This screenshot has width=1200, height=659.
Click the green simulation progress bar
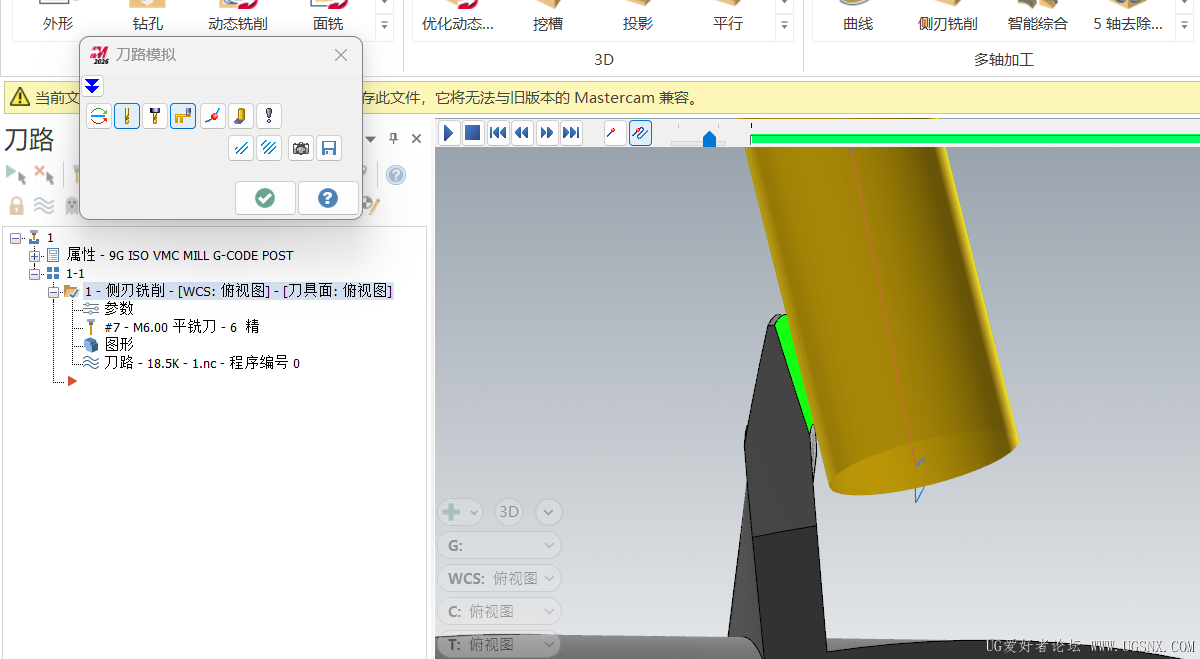[x=975, y=139]
